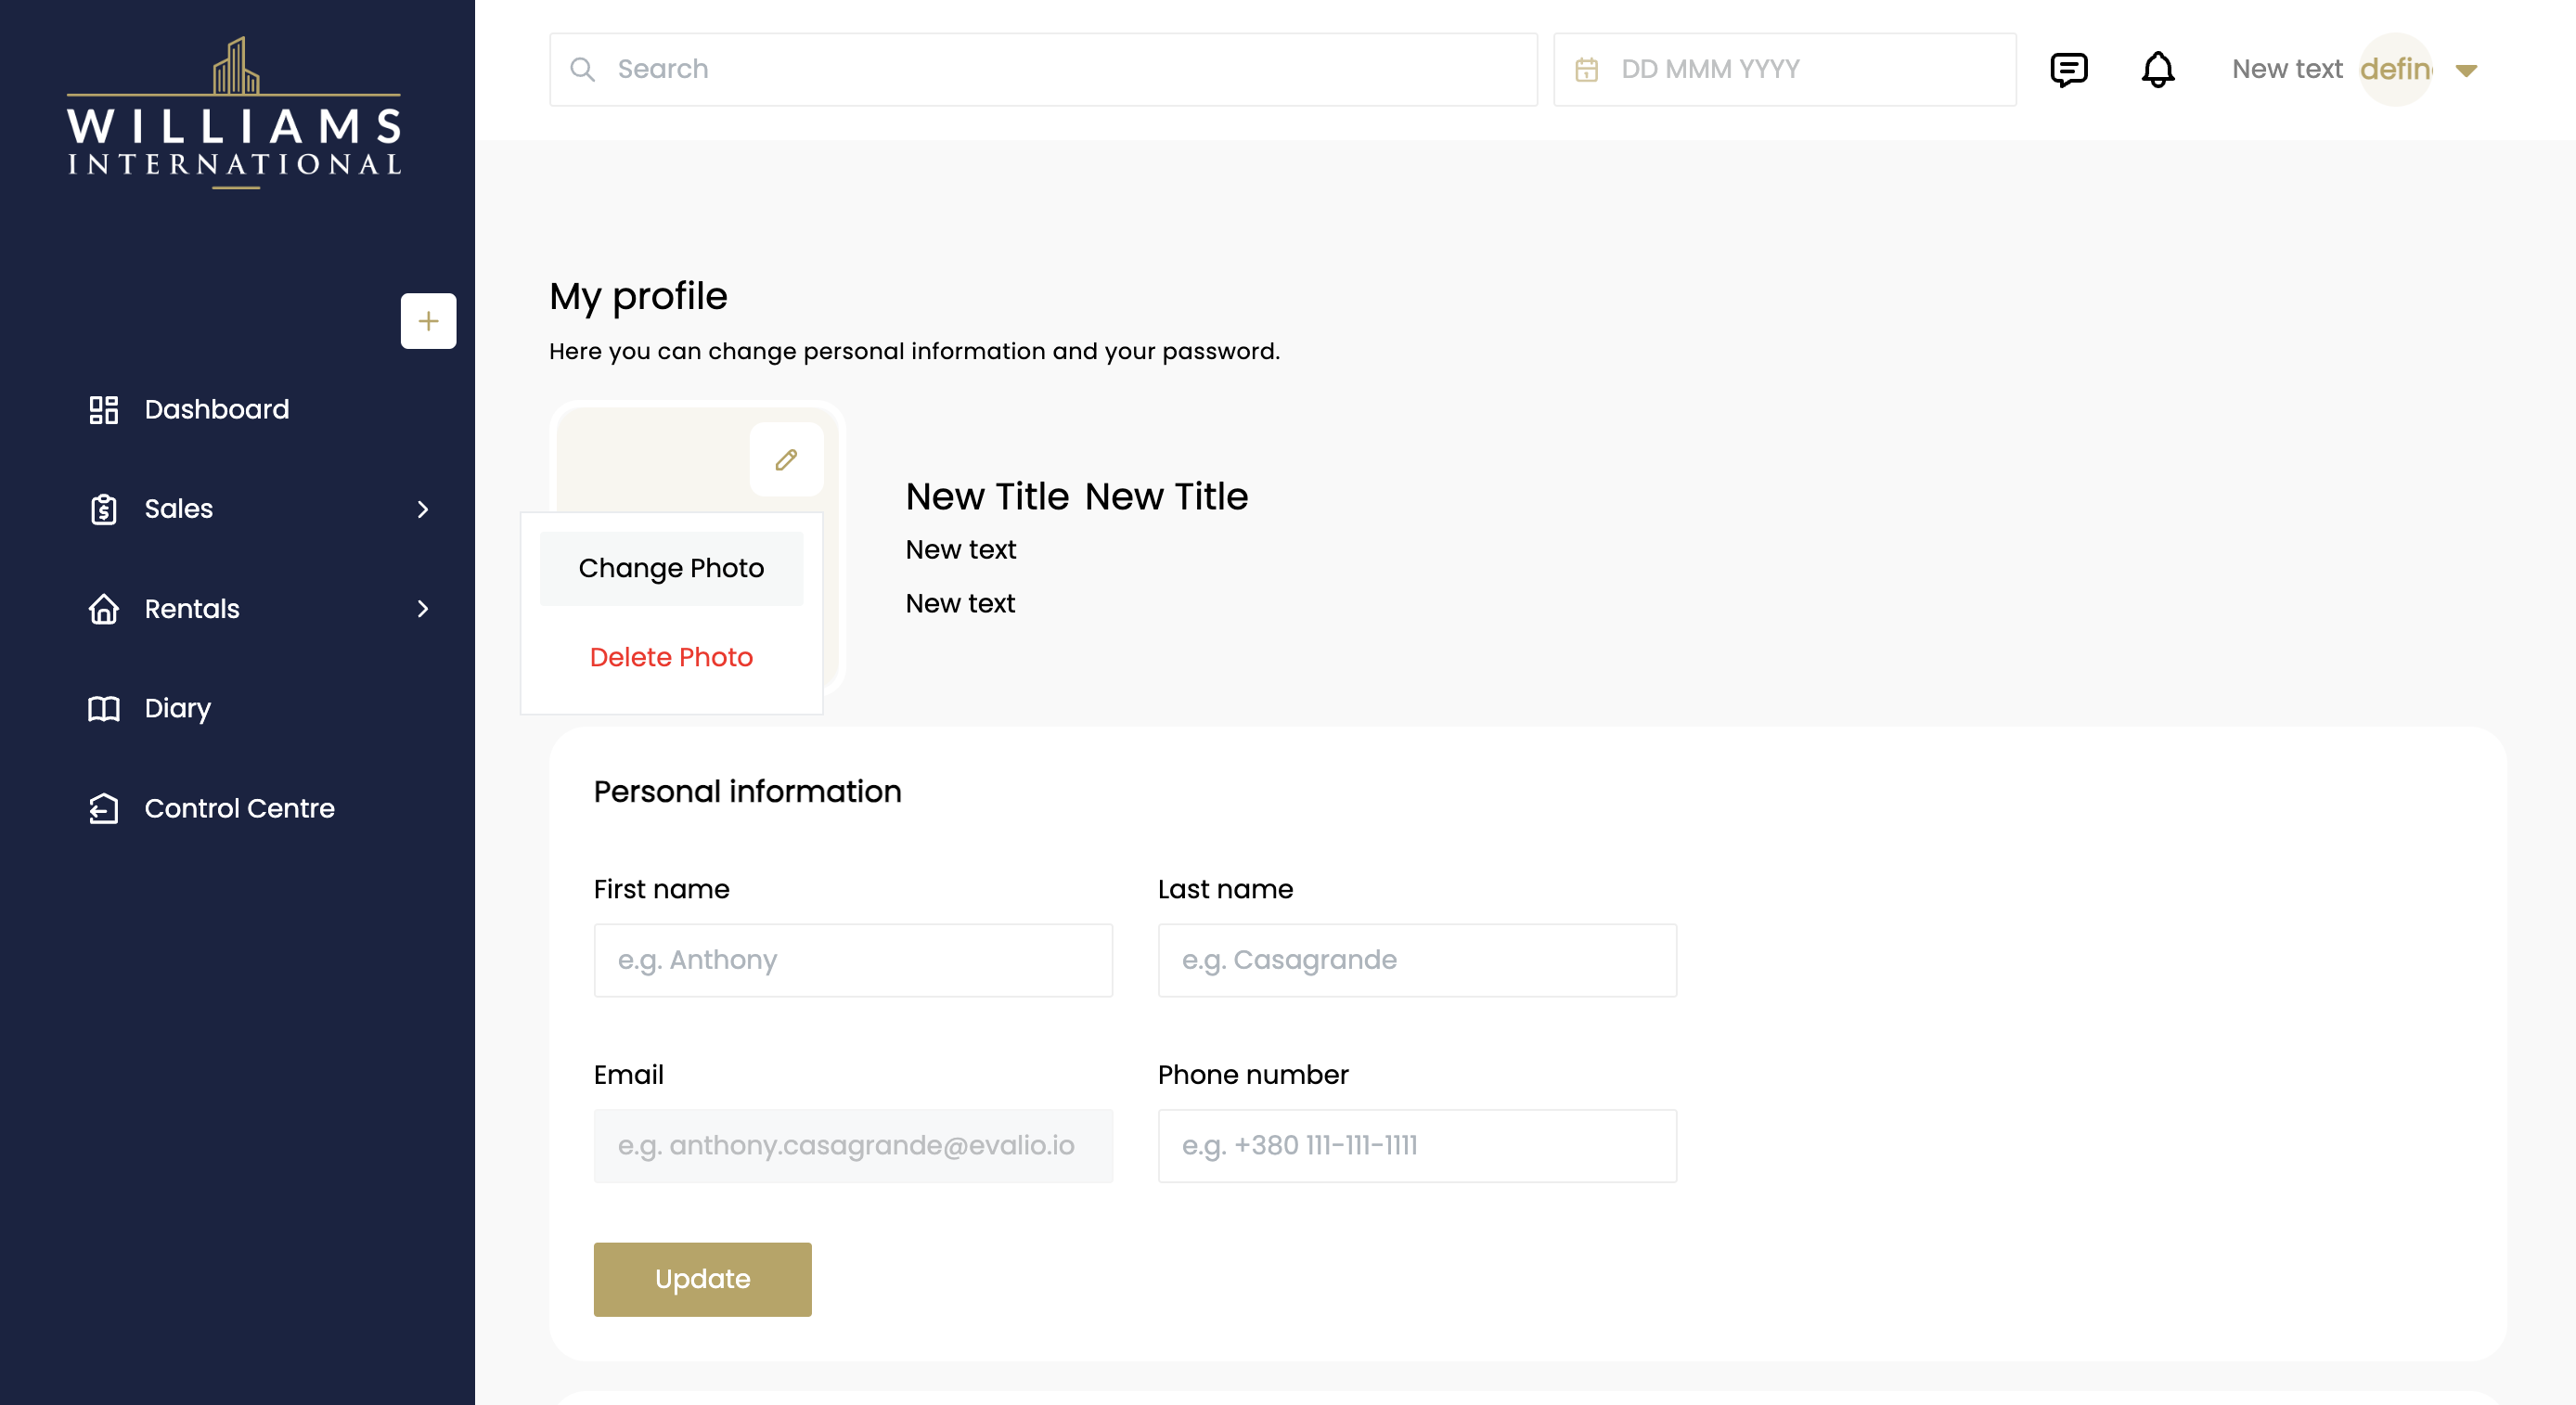Click the Last name input field
The height and width of the screenshot is (1405, 2576).
1416,960
